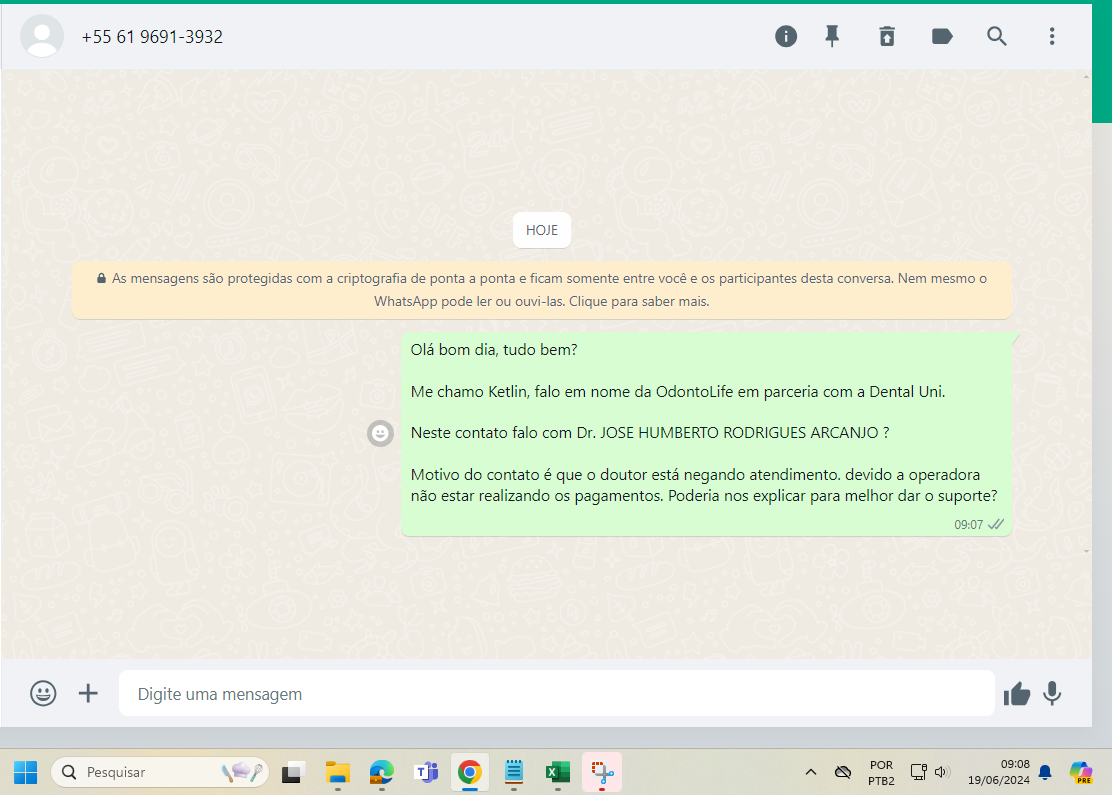Send a thumbs-up with the like icon
1112x795 pixels.
click(1016, 694)
